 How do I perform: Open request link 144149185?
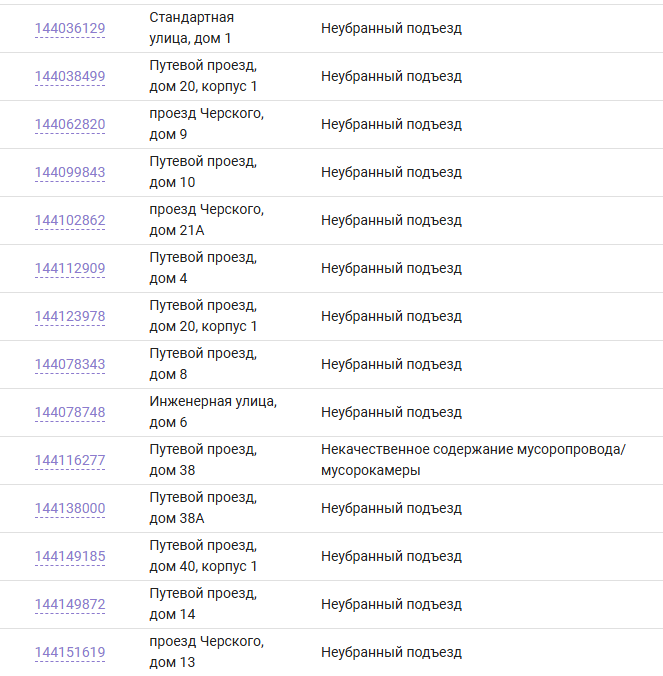click(69, 557)
